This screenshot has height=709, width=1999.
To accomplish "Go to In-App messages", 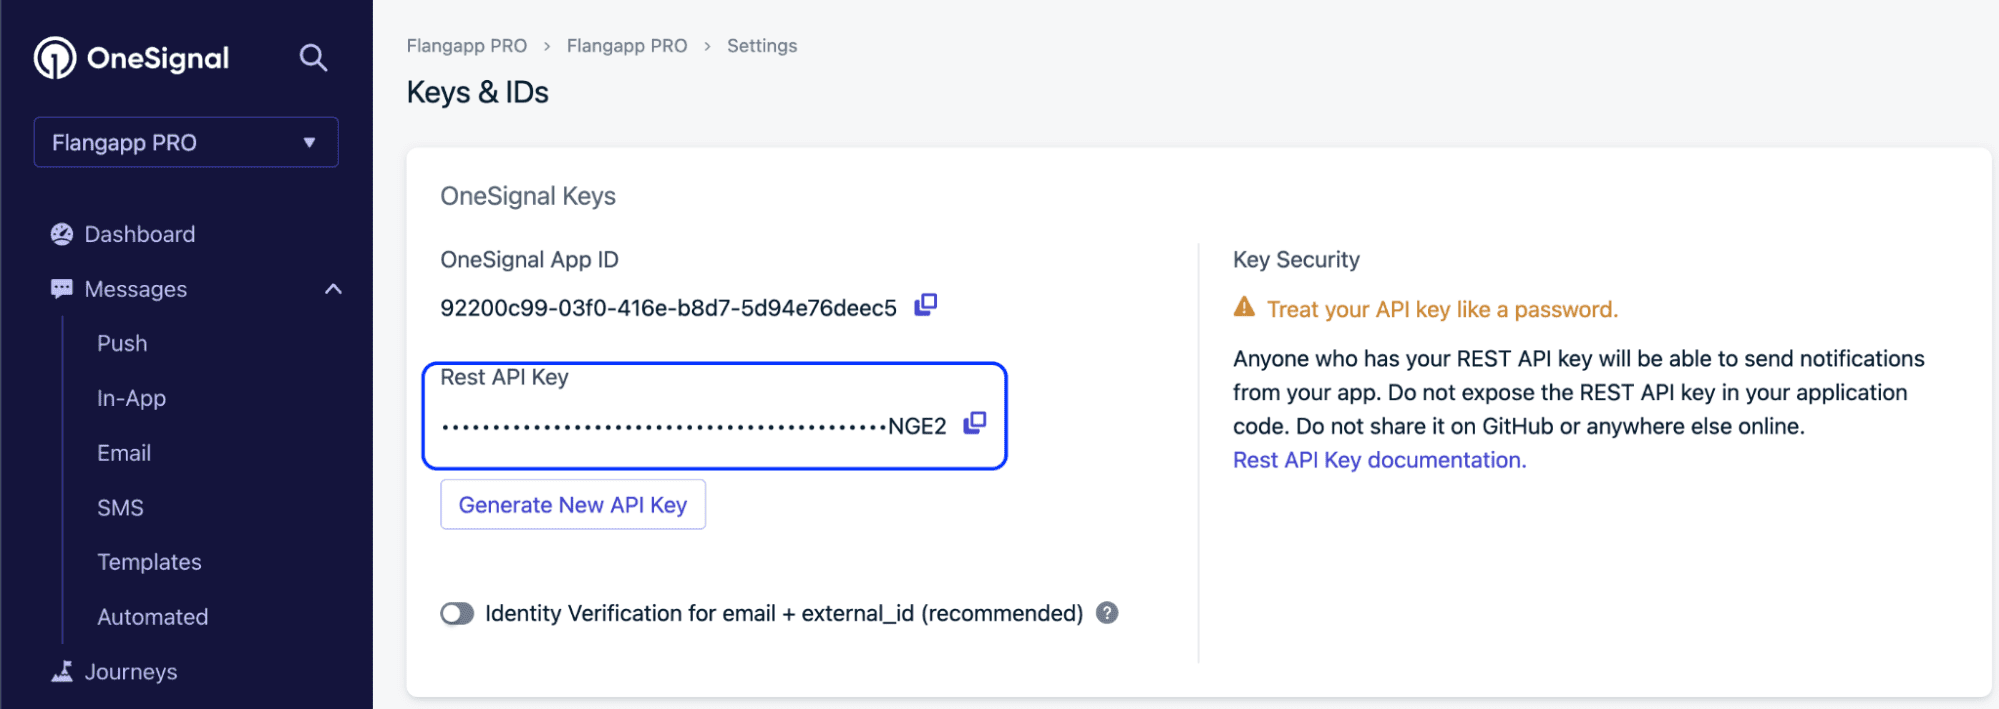I will pos(131,399).
